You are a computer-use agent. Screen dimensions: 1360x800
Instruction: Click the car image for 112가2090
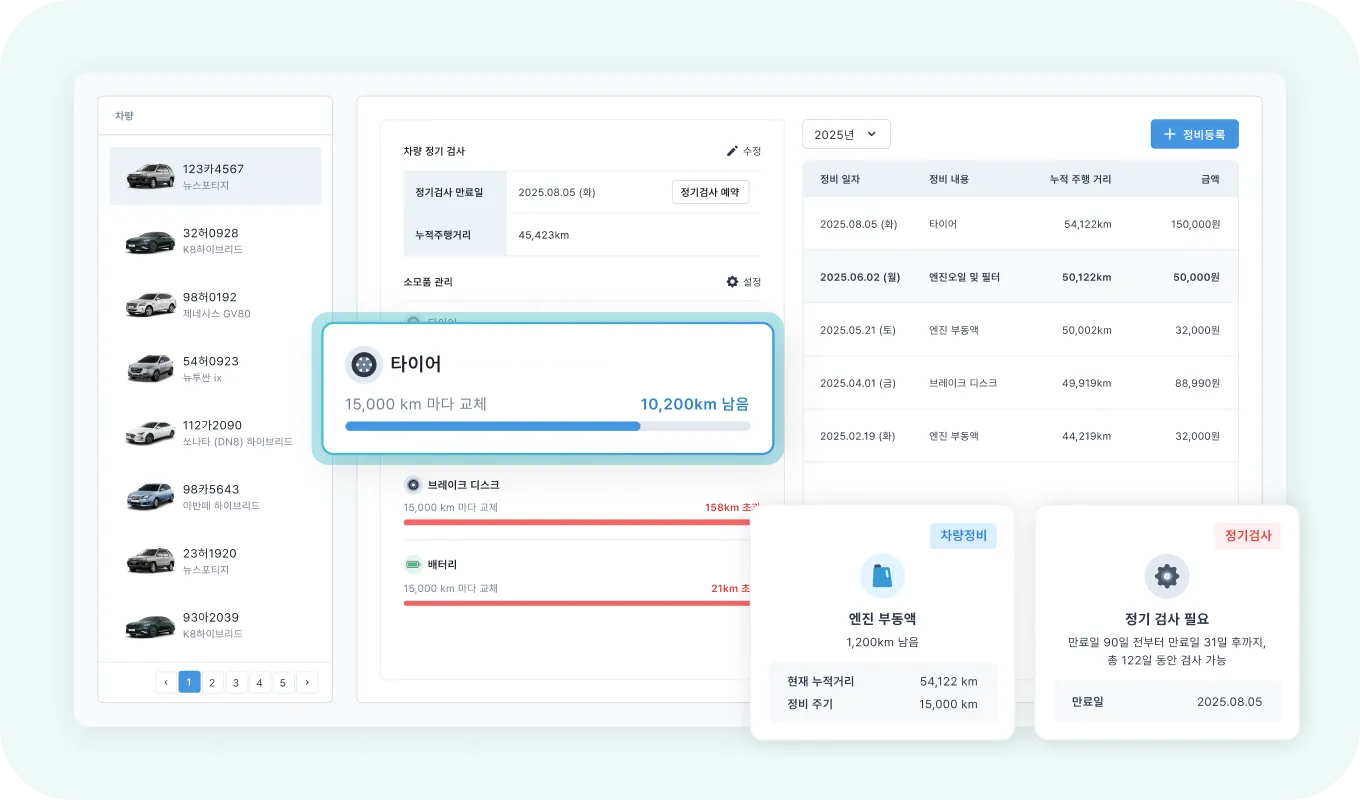[x=151, y=433]
